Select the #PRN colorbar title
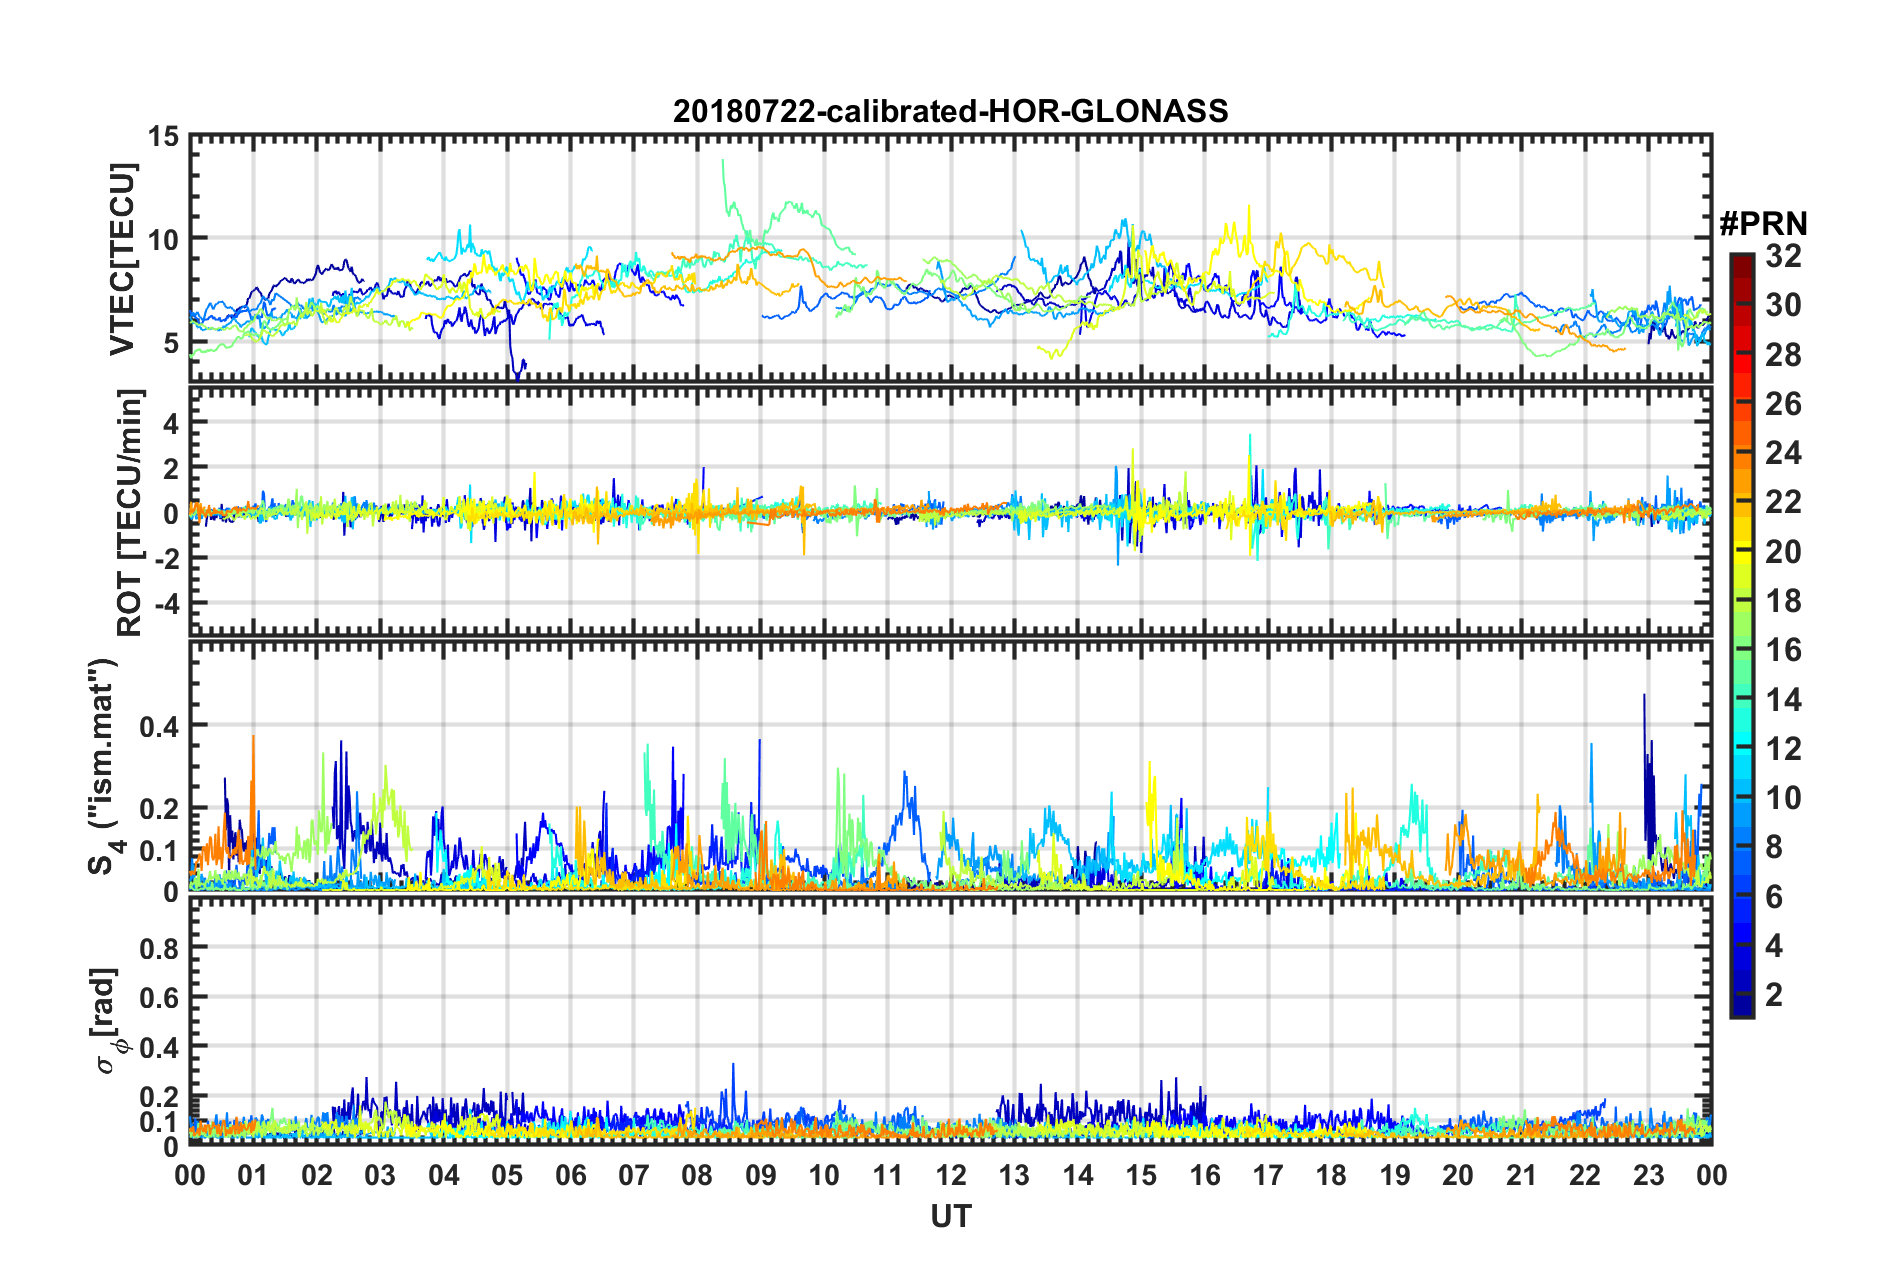1902x1272 pixels. [1764, 224]
